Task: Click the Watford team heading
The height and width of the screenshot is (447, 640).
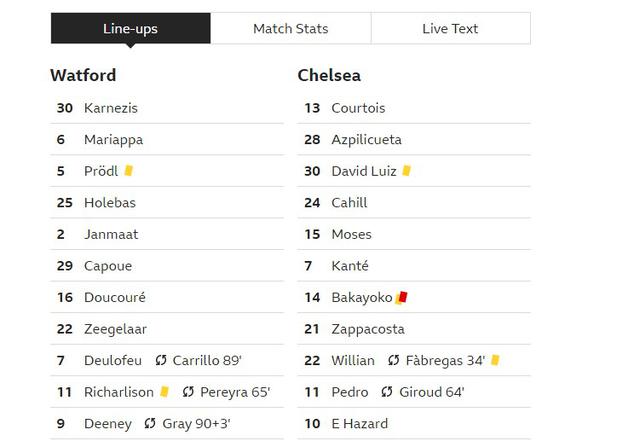Action: point(83,75)
